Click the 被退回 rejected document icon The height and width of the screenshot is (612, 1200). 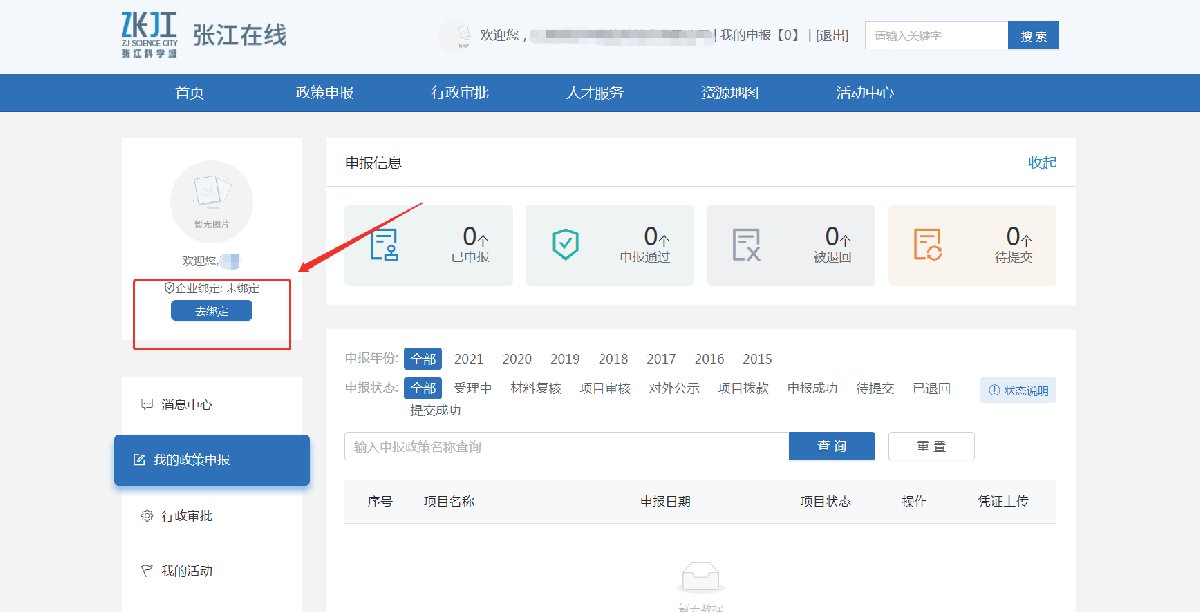click(747, 245)
